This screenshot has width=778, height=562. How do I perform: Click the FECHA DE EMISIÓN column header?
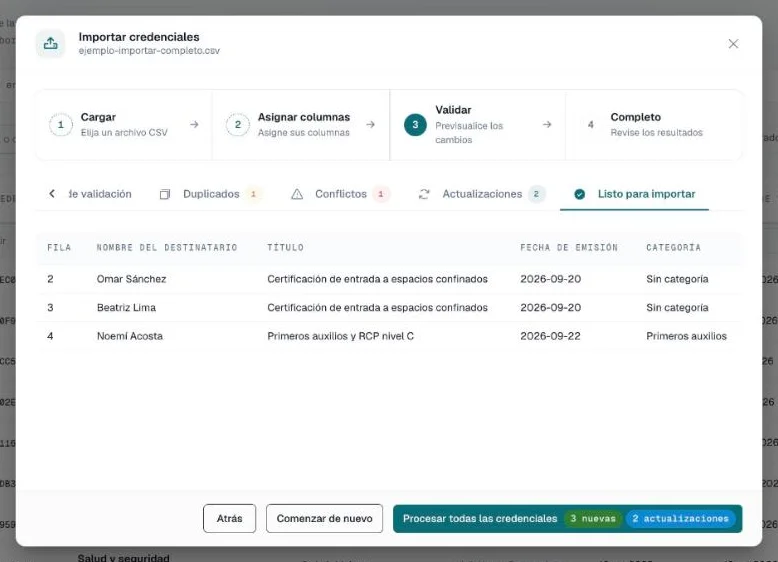(569, 248)
